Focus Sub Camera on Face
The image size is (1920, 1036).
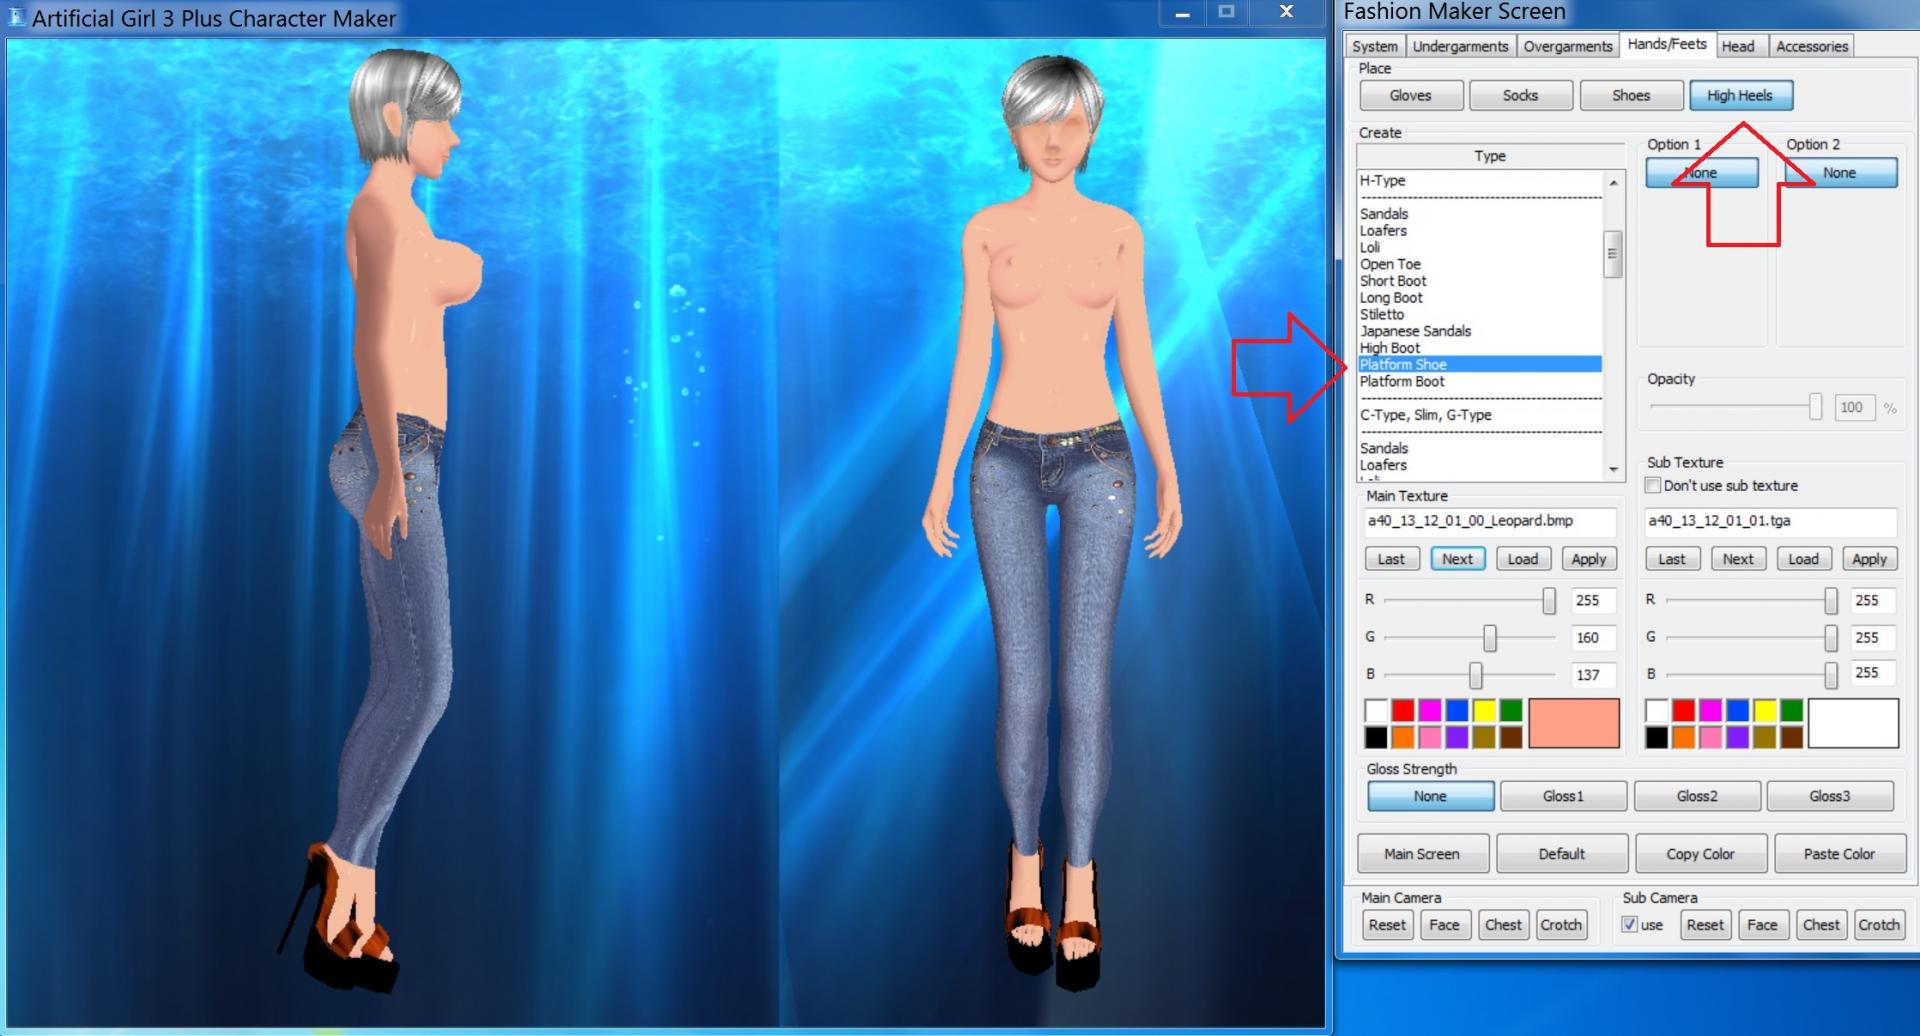click(x=1762, y=925)
